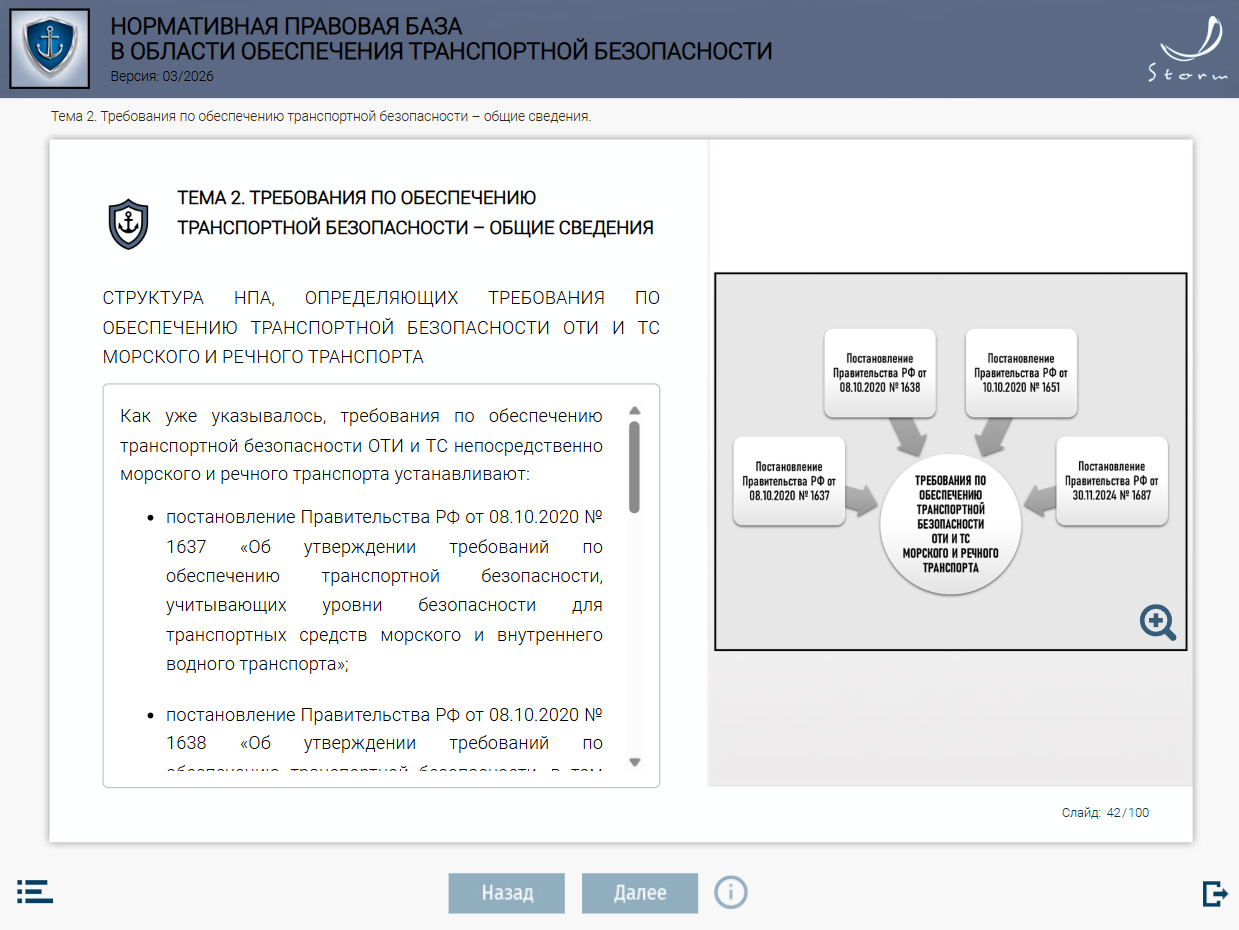
Task: Click the anchor shield logo in header
Action: pos(49,48)
